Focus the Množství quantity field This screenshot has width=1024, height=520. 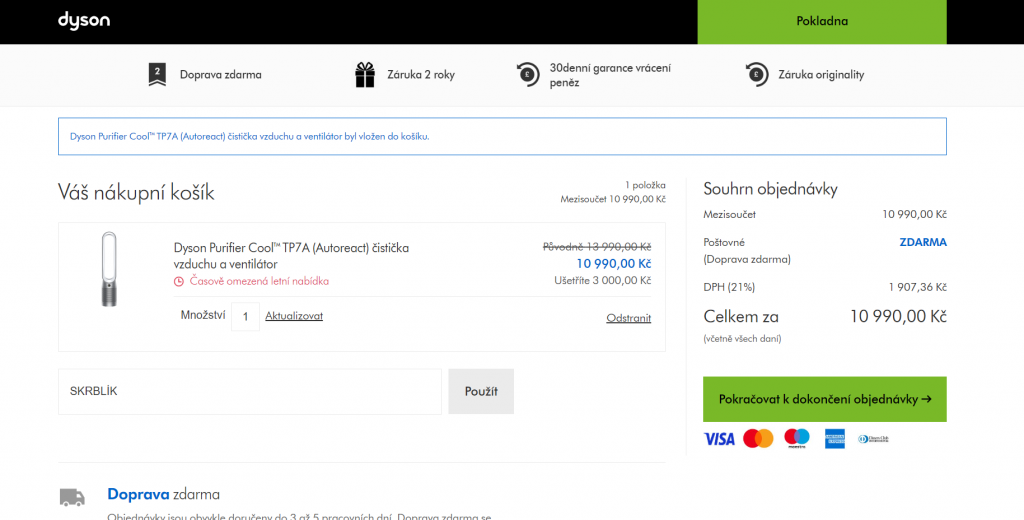pos(246,316)
